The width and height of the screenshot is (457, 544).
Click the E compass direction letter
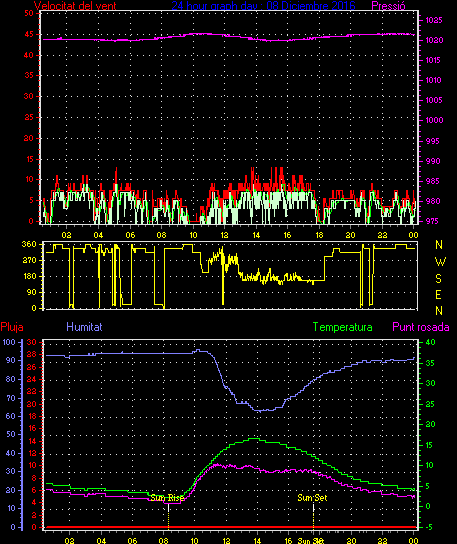(438, 295)
